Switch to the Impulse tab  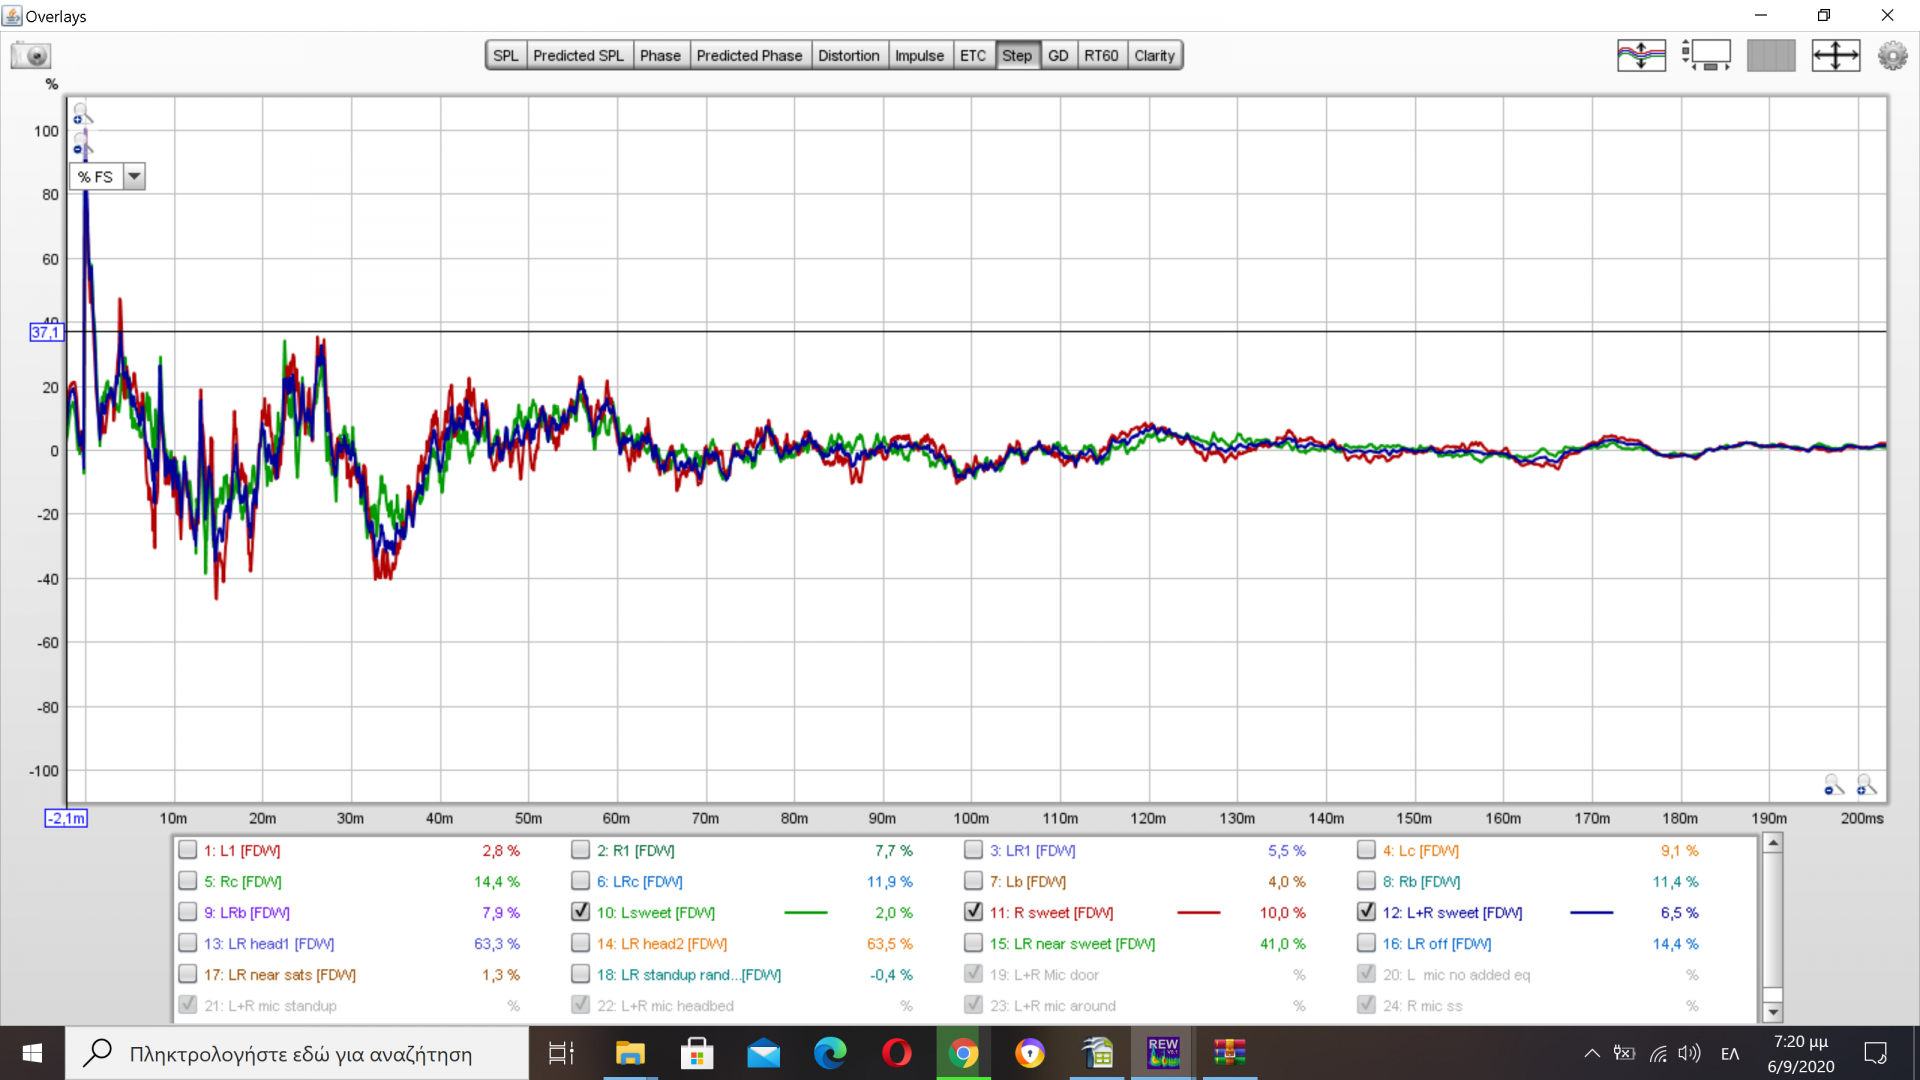(918, 56)
